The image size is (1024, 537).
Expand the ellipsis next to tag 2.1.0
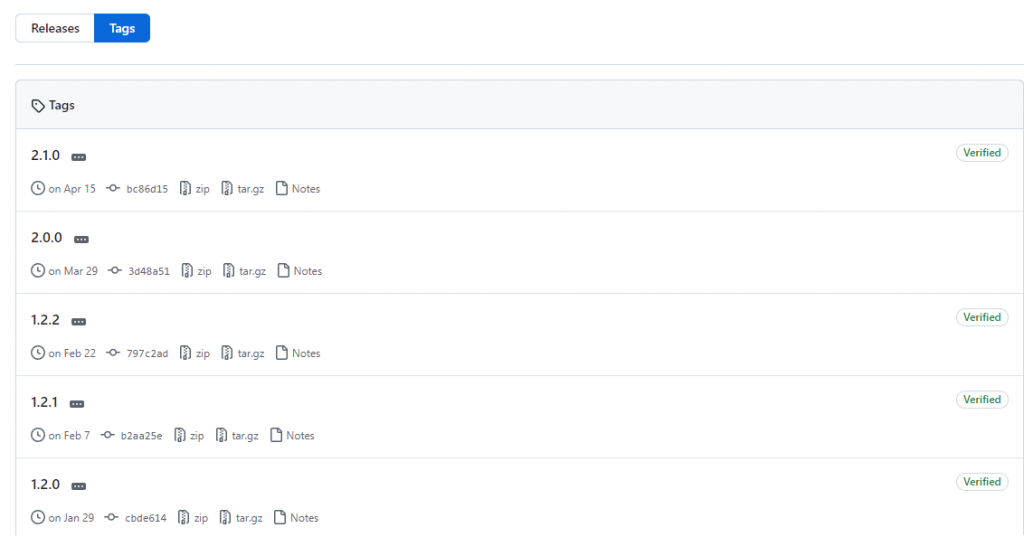tap(78, 157)
